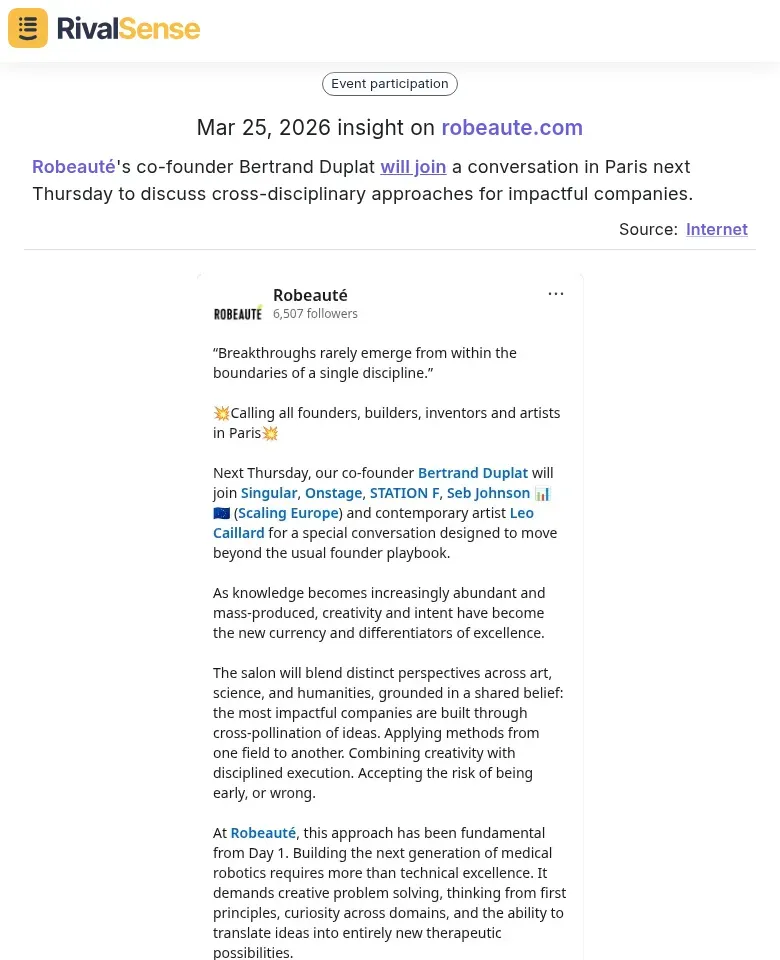The image size is (780, 960).
Task: Click the 'Seb Johnson' link
Action: (488, 492)
